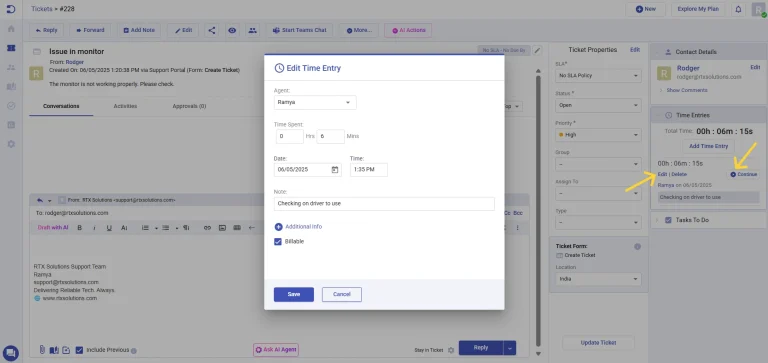Image resolution: width=768 pixels, height=363 pixels.
Task: Click Edit in the ticket toolbar
Action: [x=183, y=30]
